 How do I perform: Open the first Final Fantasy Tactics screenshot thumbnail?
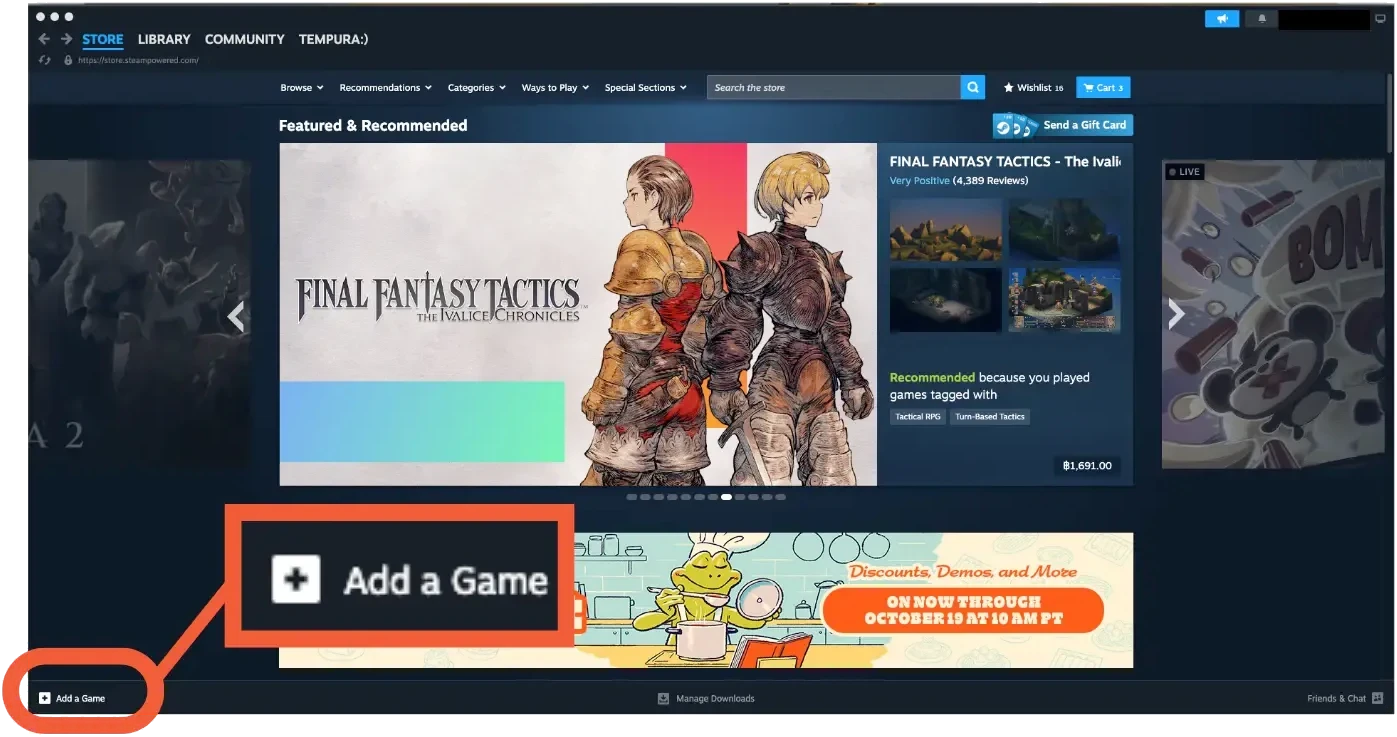pyautogui.click(x=945, y=229)
